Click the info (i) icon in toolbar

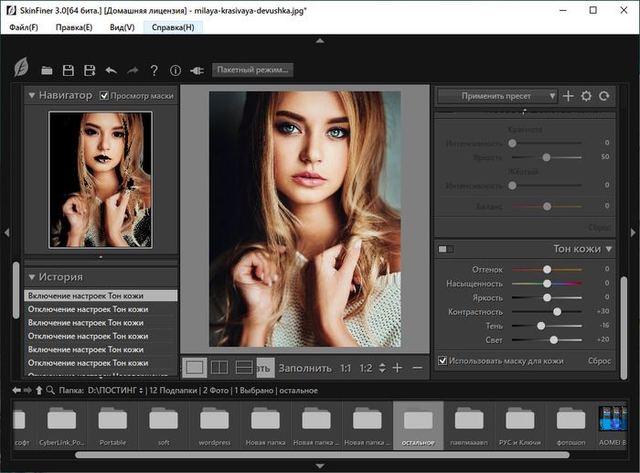(x=175, y=71)
